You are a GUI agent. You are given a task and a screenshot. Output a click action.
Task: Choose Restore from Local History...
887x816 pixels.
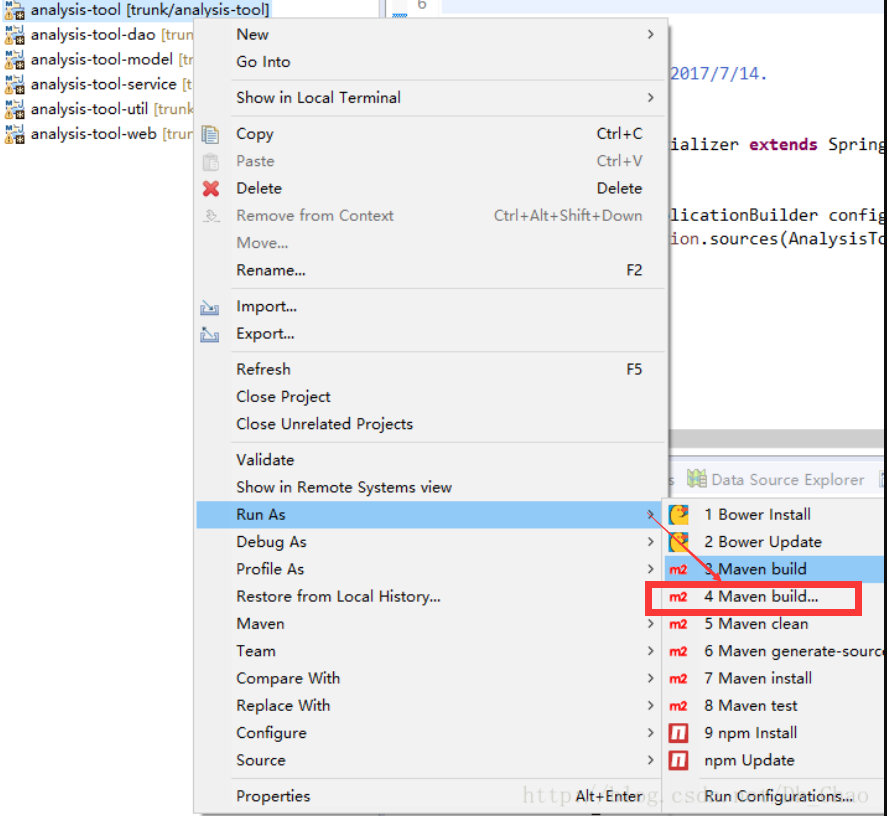[x=430, y=596]
